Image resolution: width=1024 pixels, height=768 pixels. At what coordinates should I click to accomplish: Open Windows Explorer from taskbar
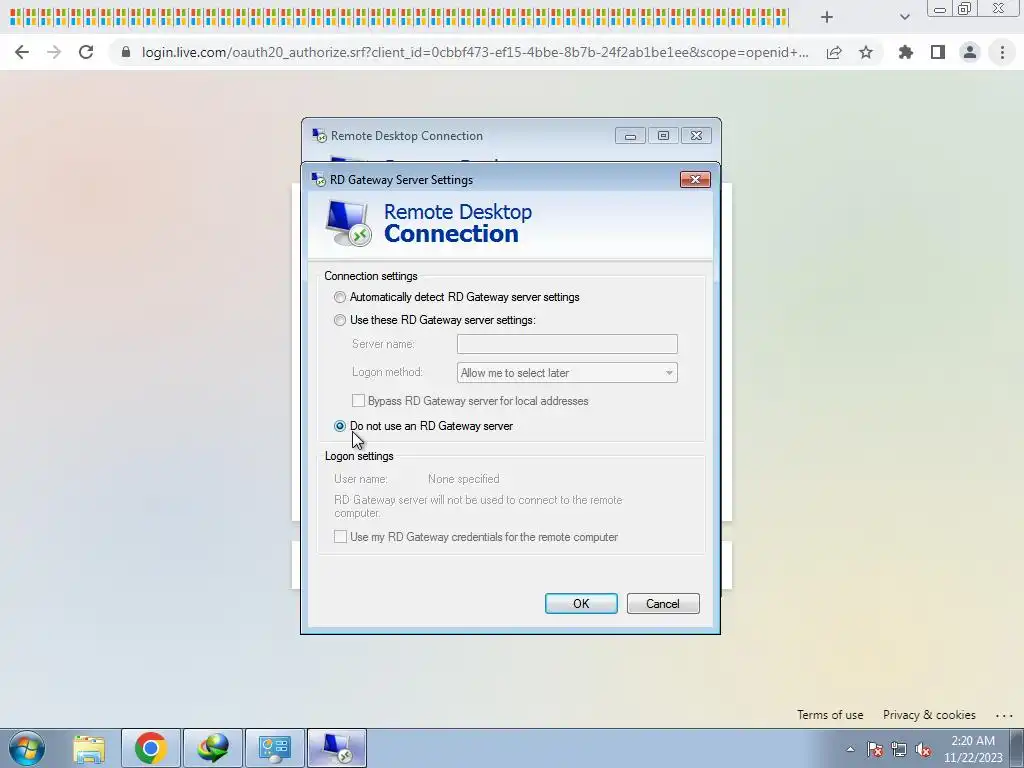[89, 748]
